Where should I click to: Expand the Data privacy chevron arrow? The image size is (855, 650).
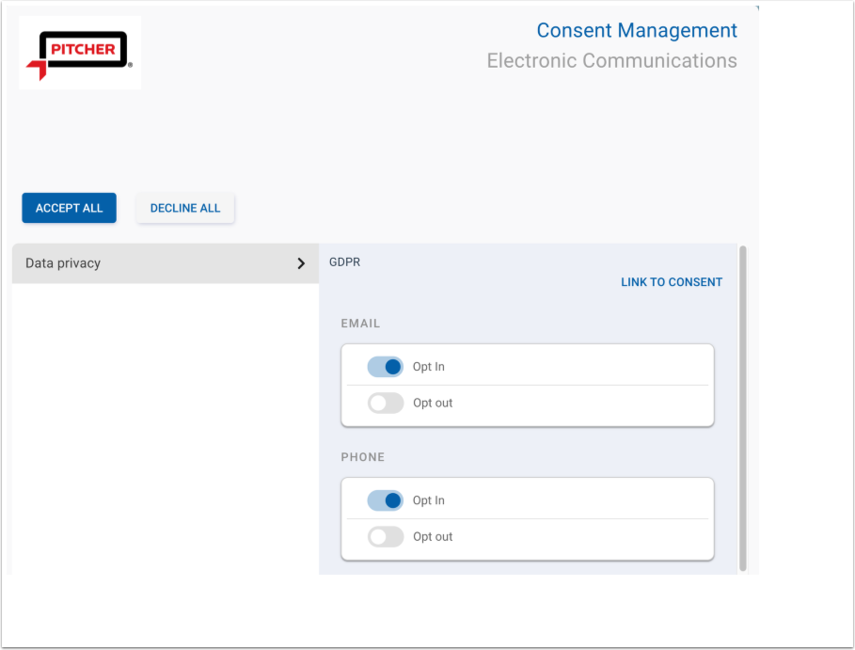pyautogui.click(x=301, y=264)
